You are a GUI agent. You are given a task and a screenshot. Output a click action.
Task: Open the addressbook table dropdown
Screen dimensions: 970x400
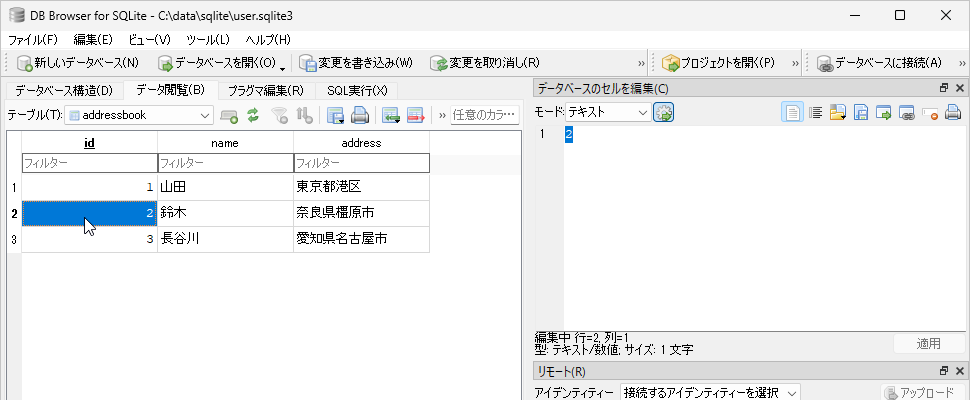click(x=204, y=115)
